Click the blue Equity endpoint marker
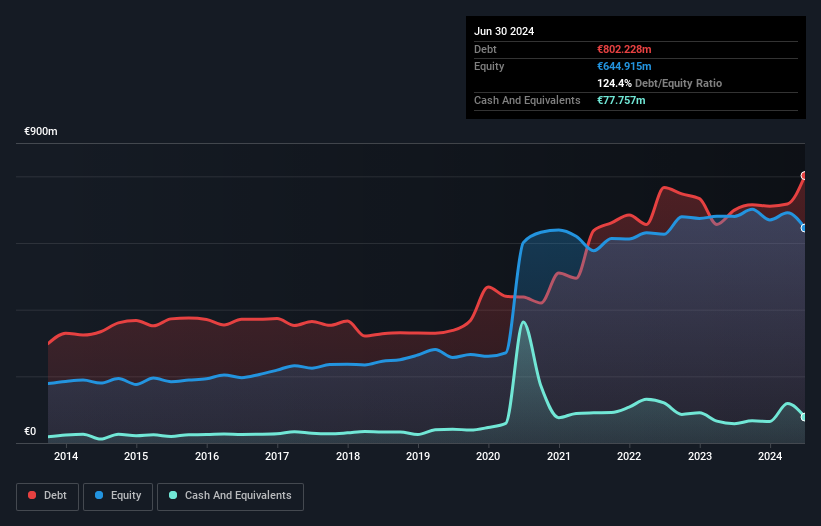 click(804, 228)
